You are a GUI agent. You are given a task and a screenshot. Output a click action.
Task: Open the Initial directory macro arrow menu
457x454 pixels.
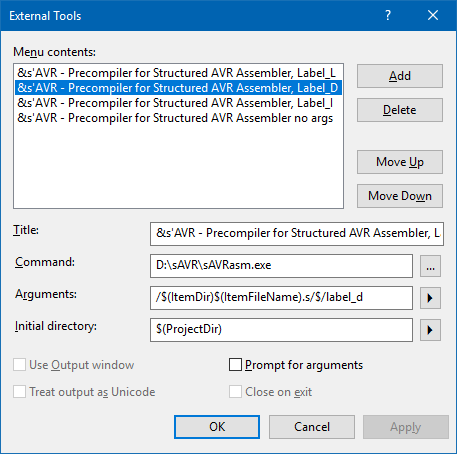pyautogui.click(x=430, y=330)
